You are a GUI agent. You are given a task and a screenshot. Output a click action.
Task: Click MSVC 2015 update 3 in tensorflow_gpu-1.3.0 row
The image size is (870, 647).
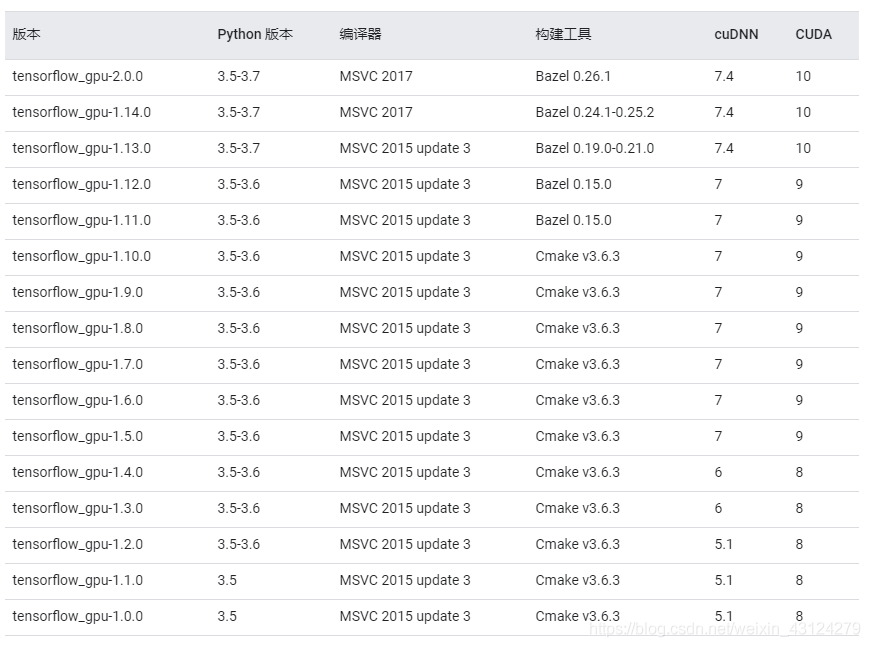click(x=405, y=509)
